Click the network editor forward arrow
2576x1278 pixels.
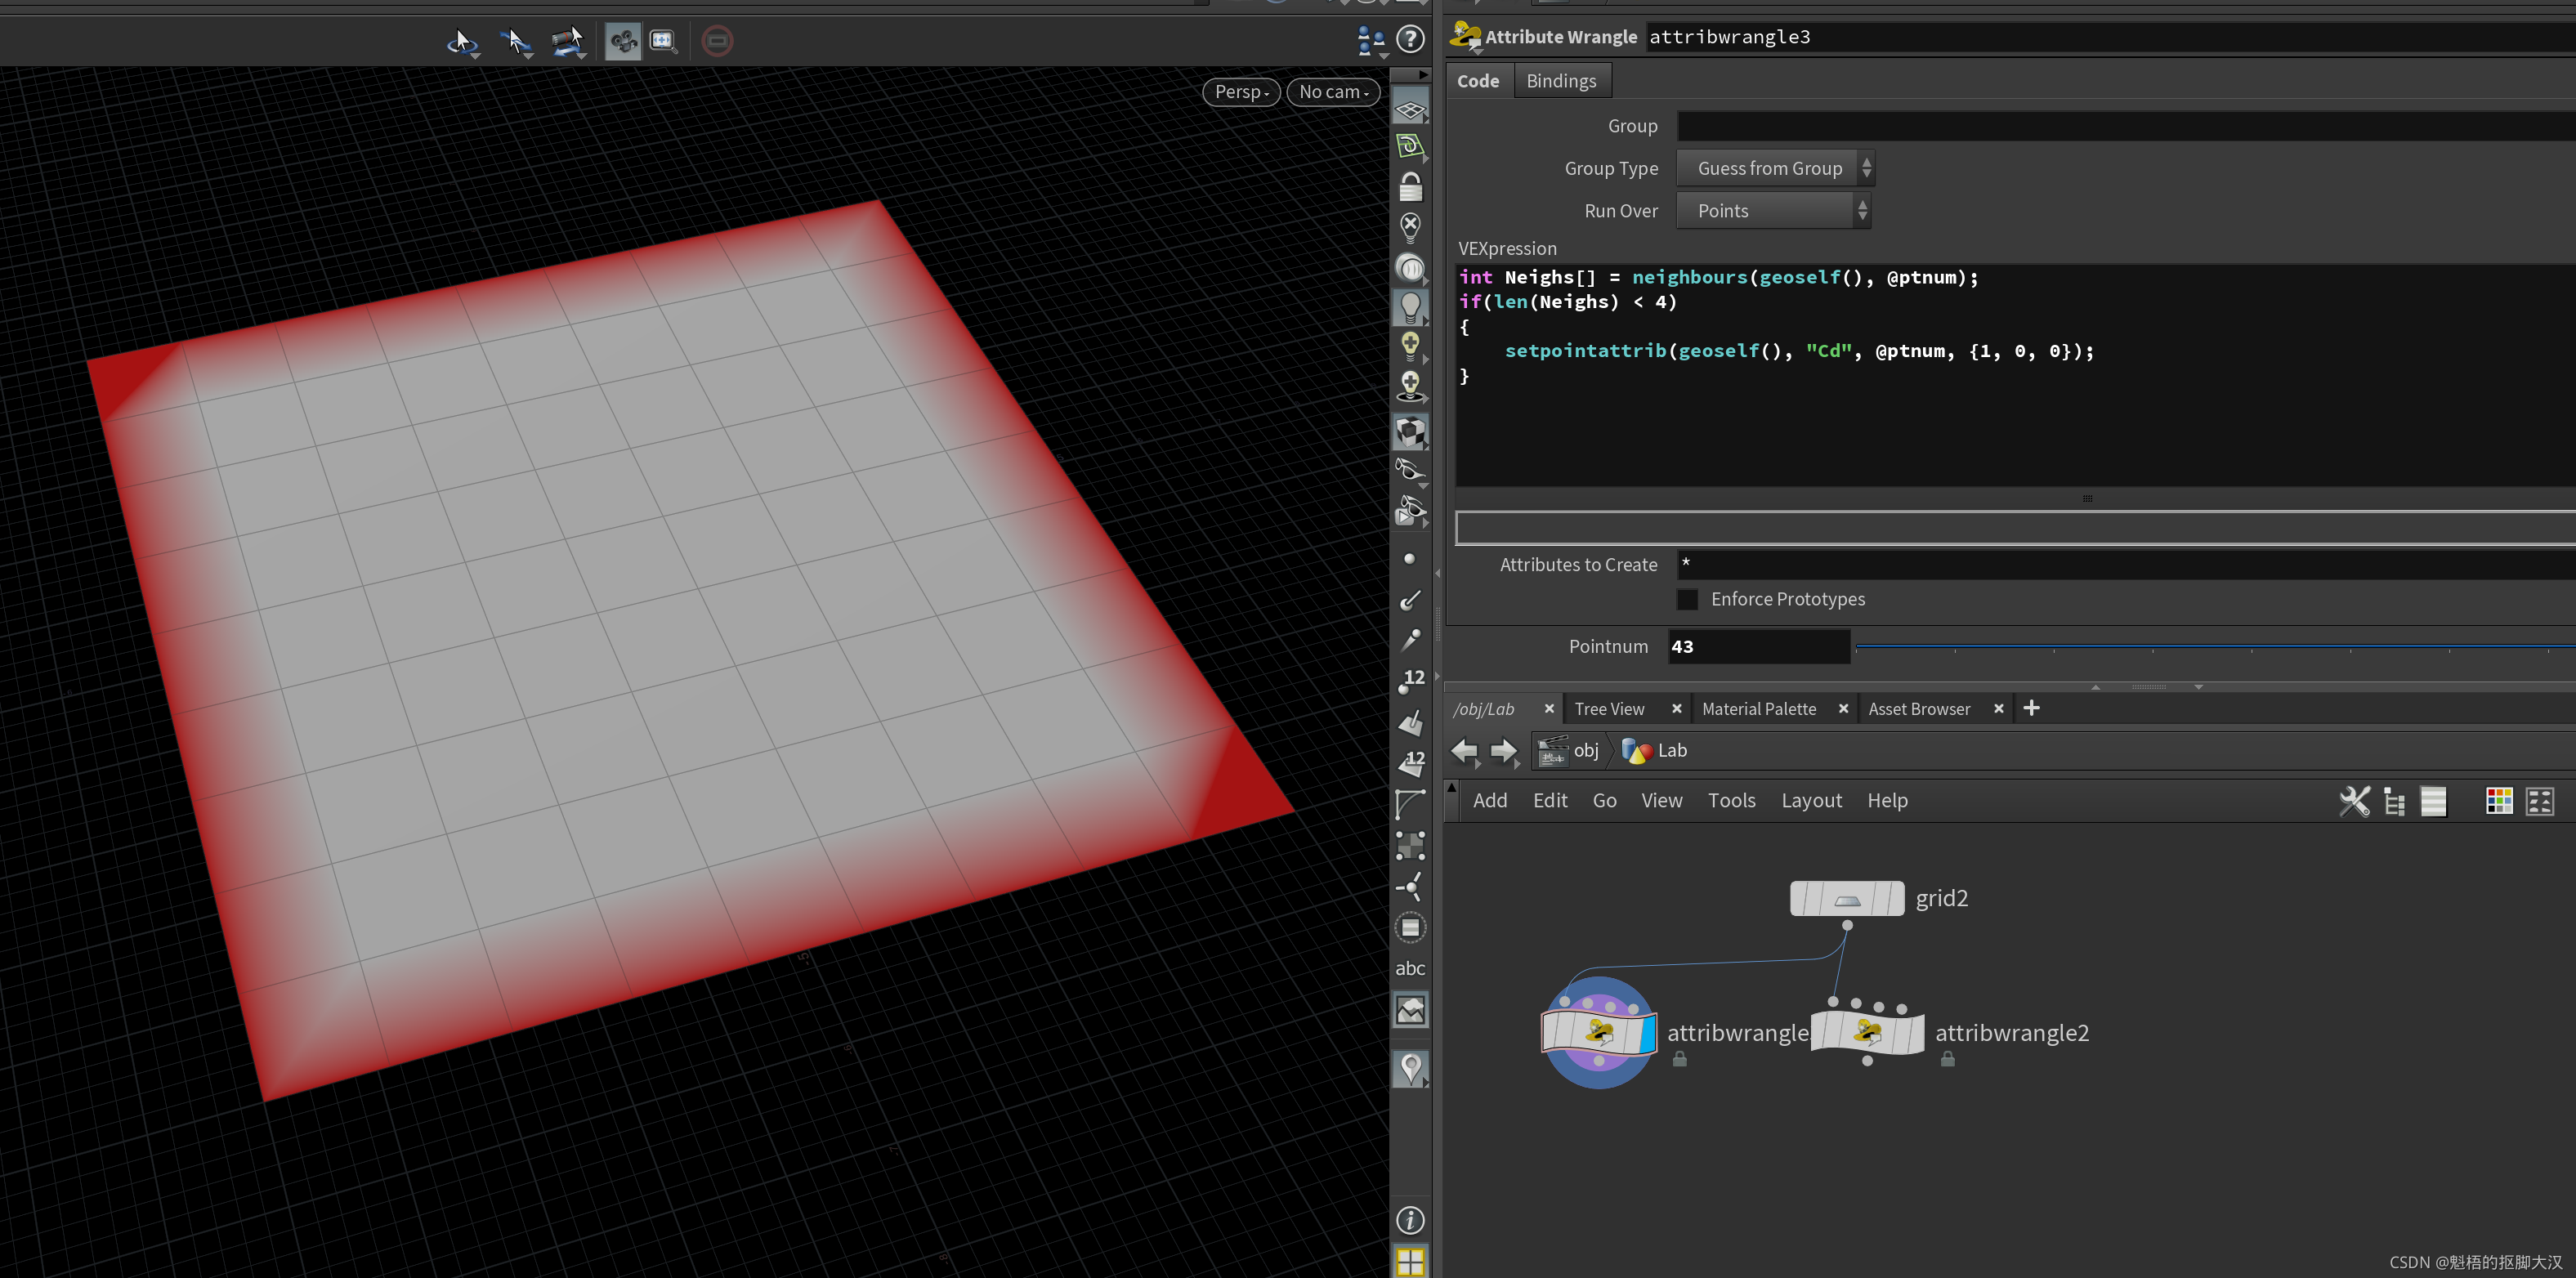pos(1503,750)
